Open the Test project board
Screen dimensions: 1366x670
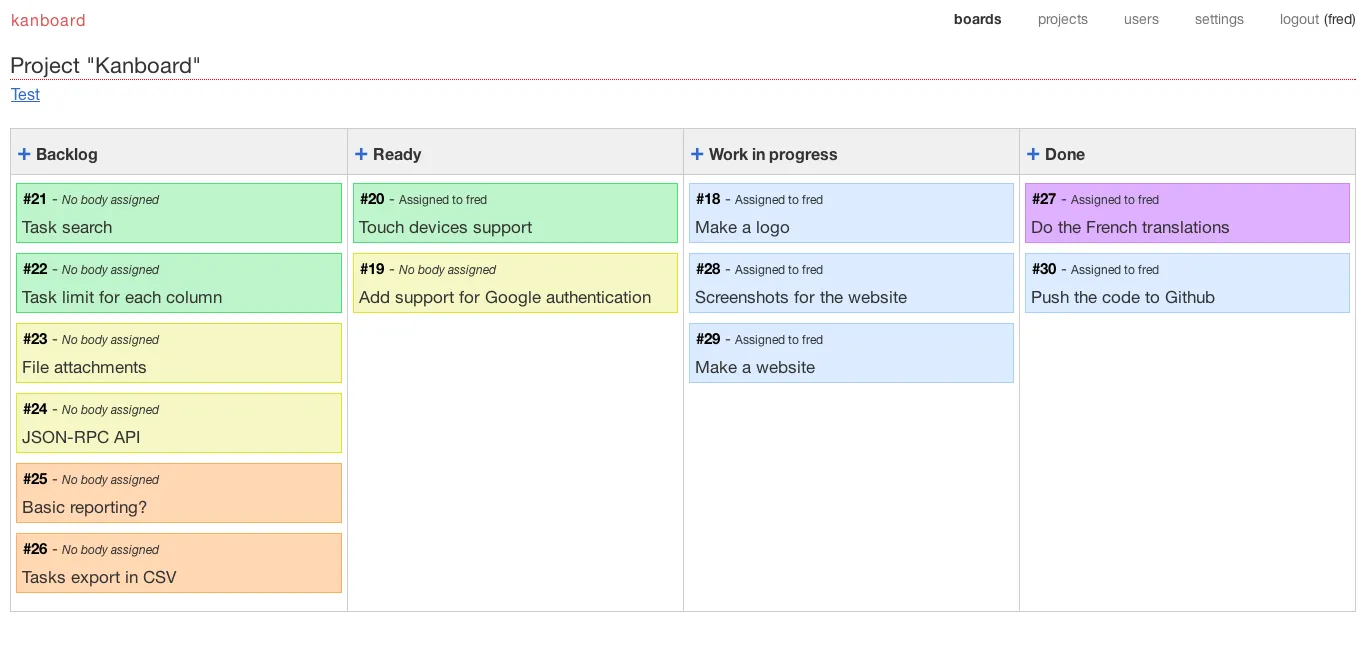point(25,94)
